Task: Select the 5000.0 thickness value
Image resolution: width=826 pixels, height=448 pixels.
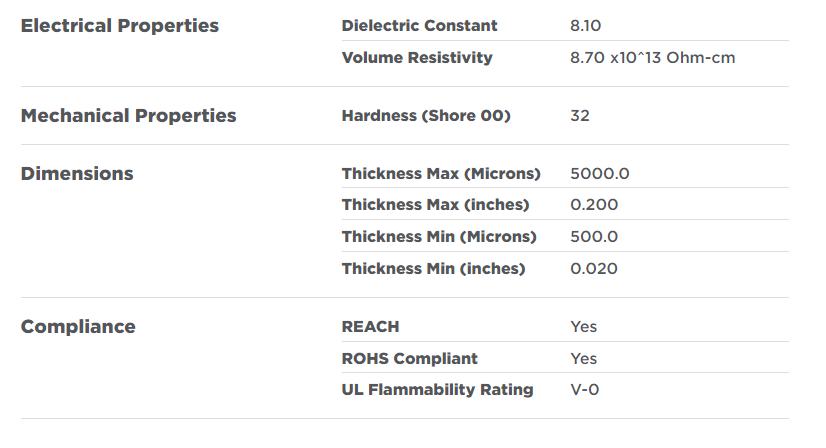Action: [600, 173]
